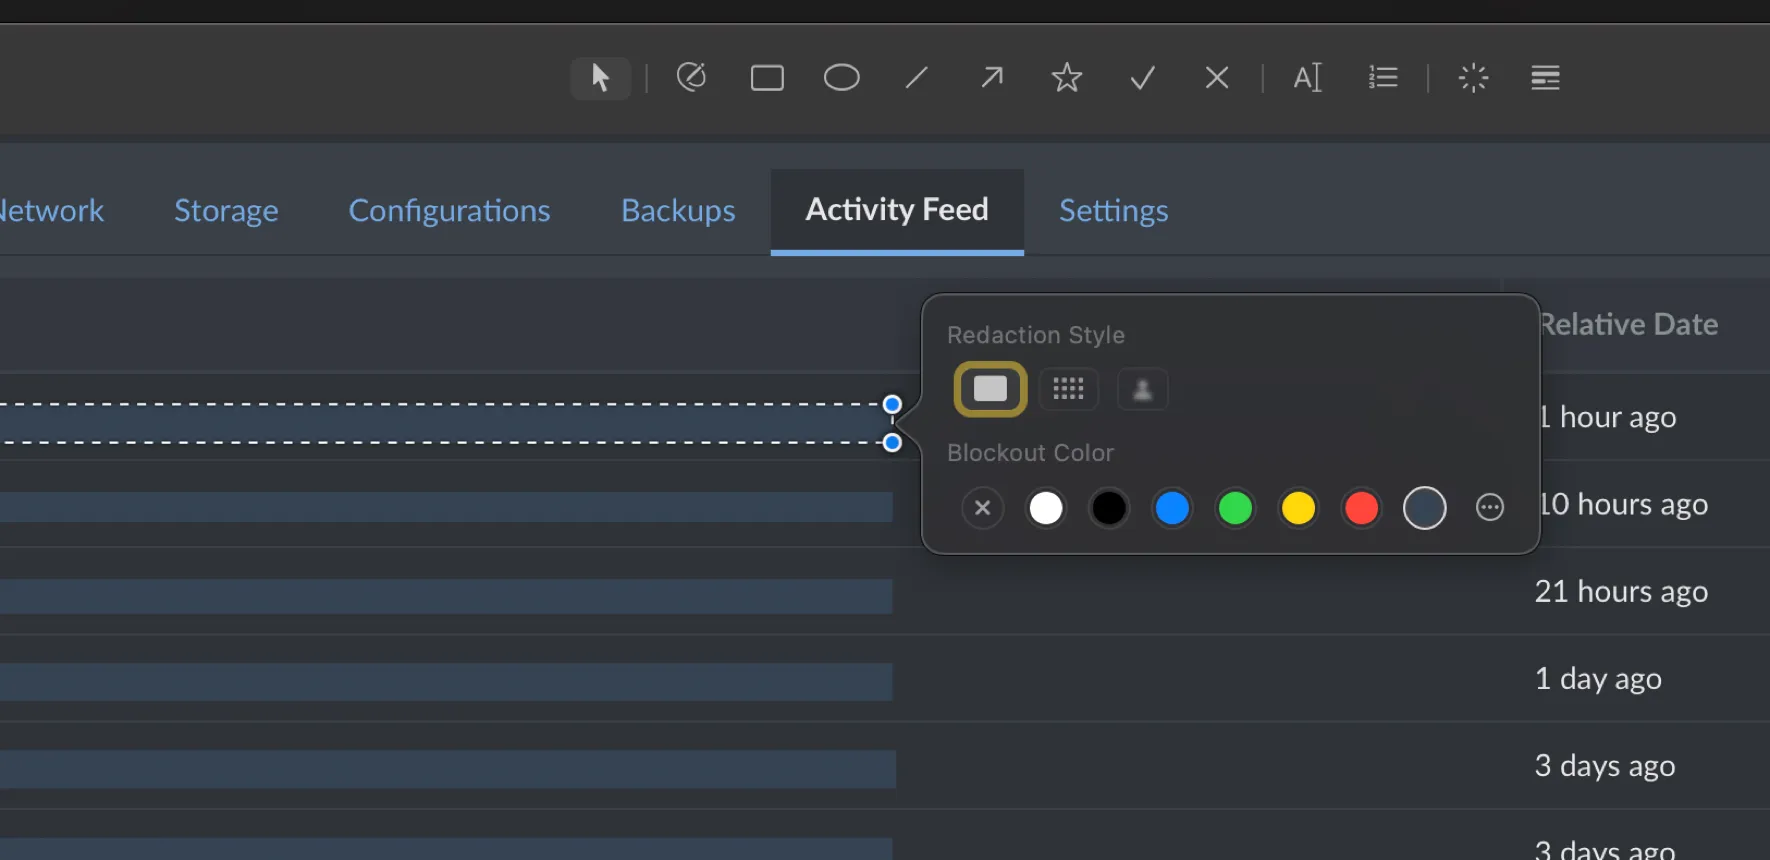Open more colors ellipsis button

(x=1490, y=508)
